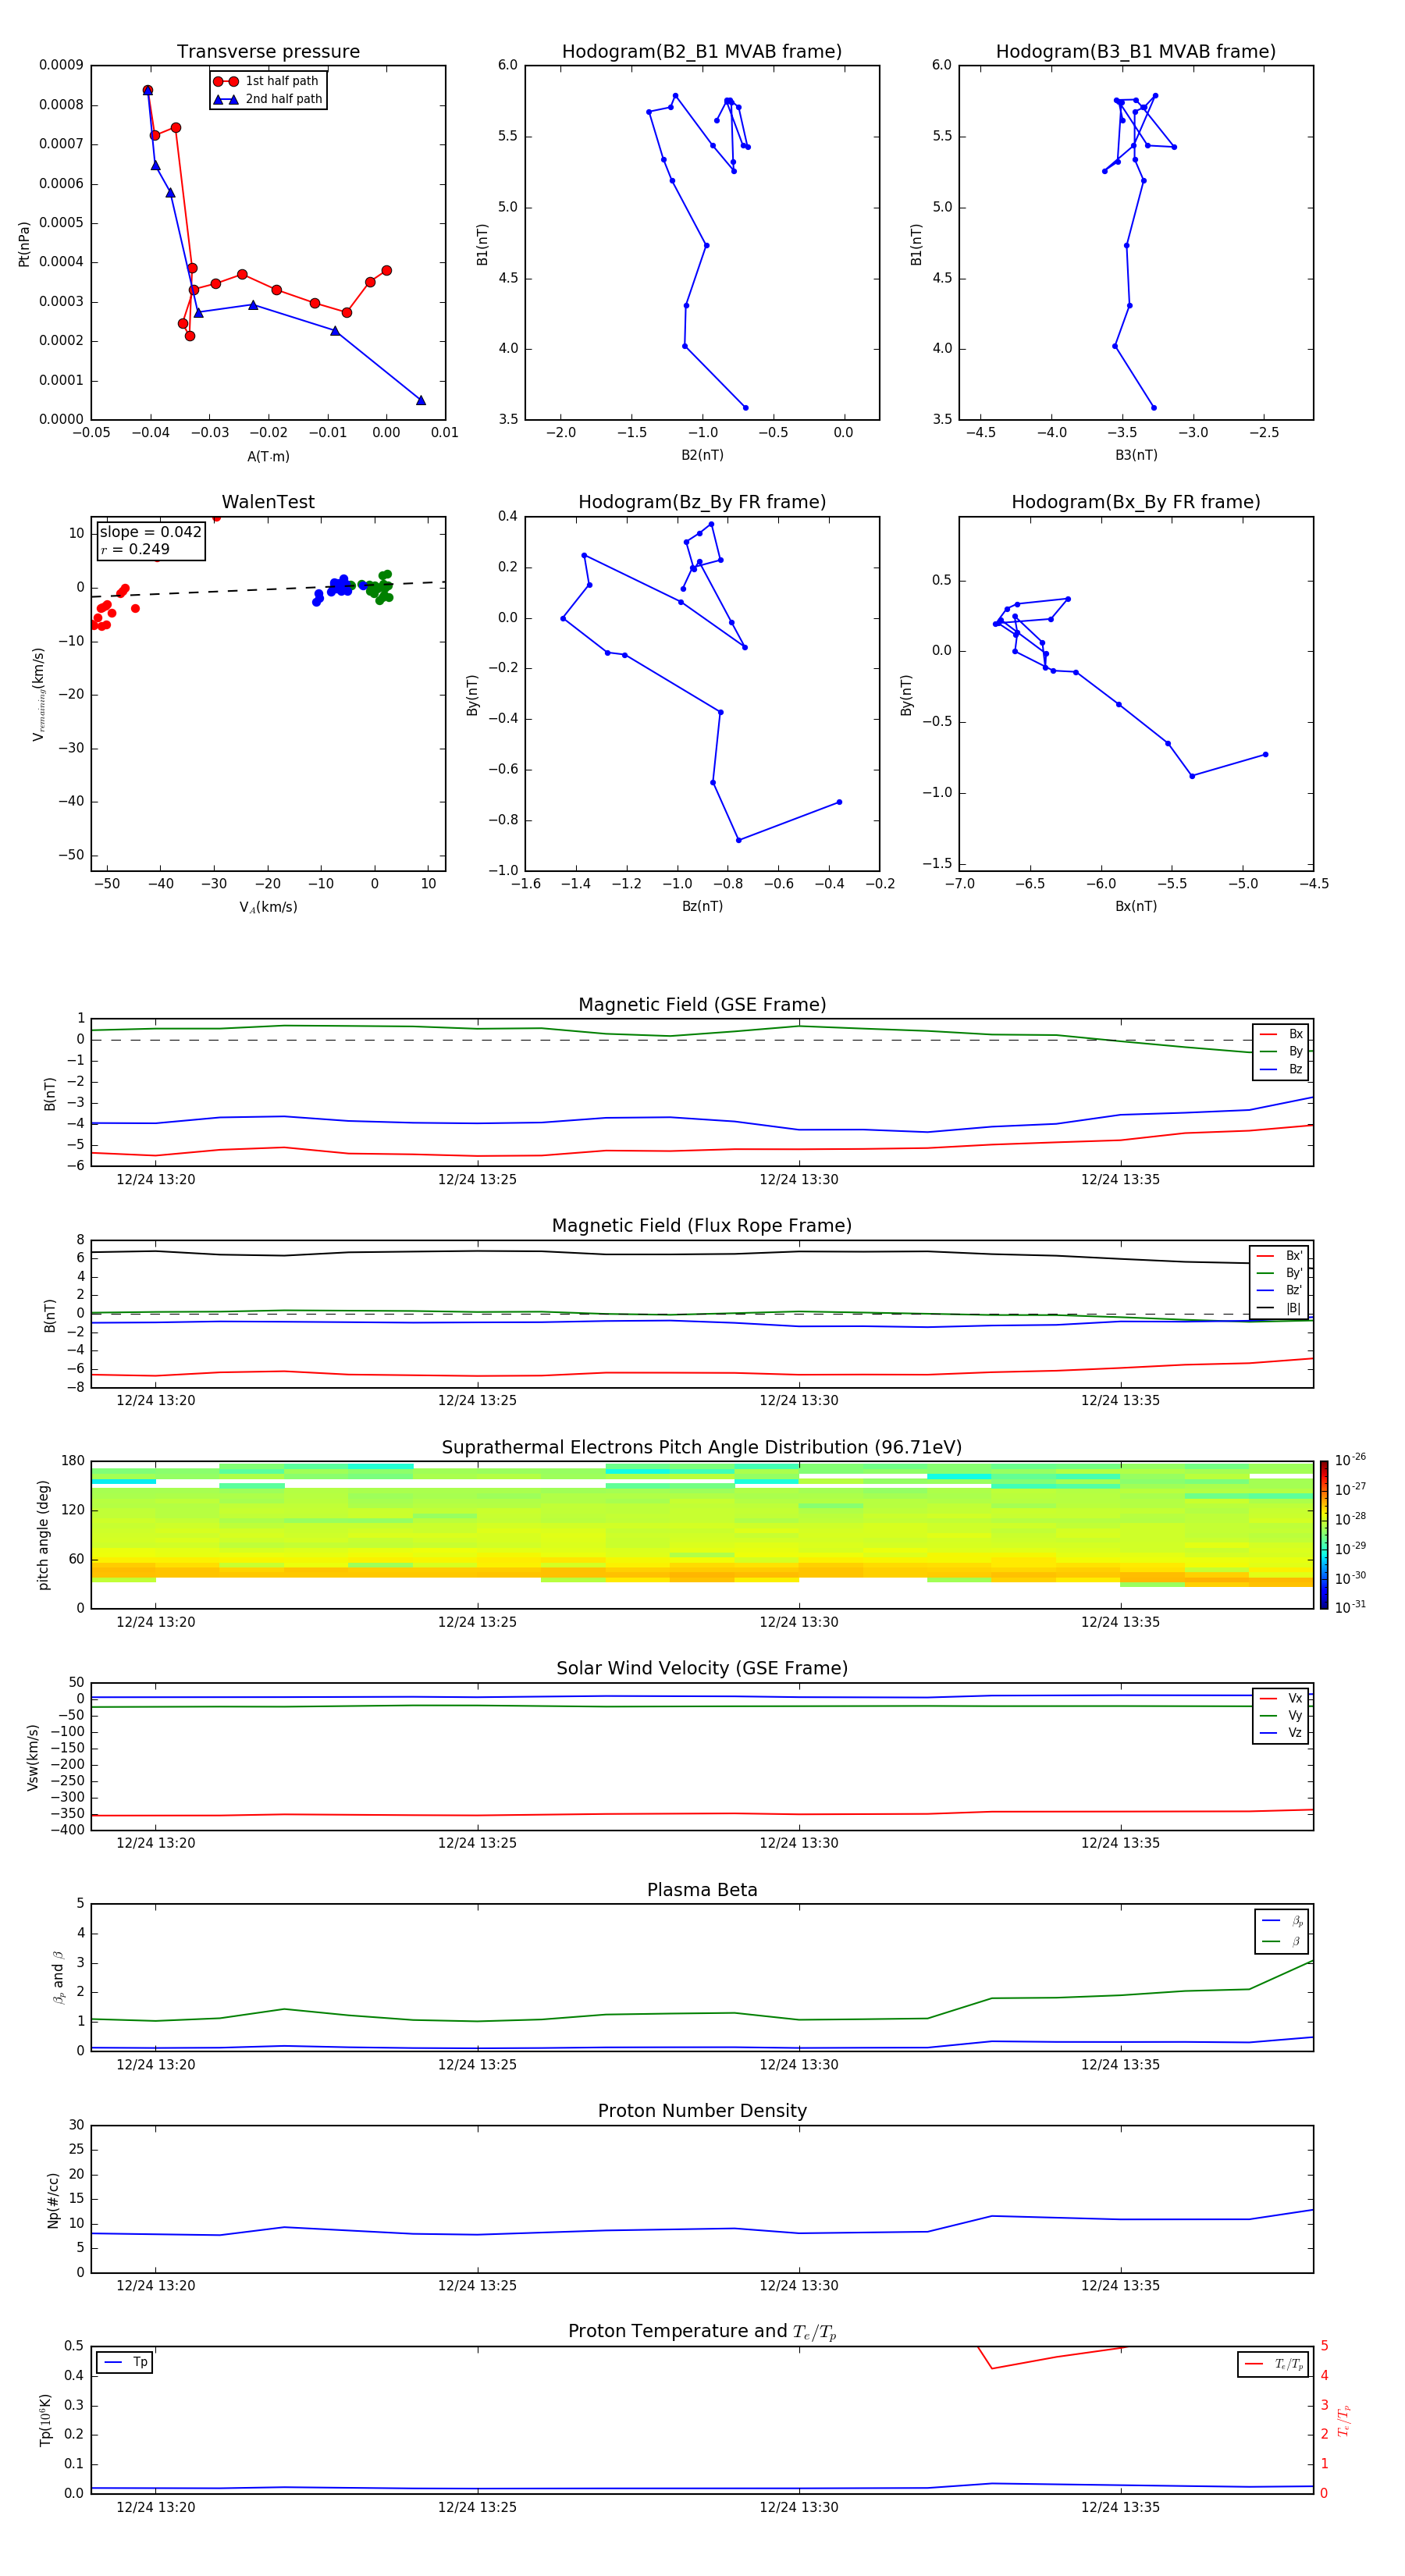Click the 'WalenTest' plot title
Image resolution: width=1405 pixels, height=2576 pixels.
pos(268,502)
